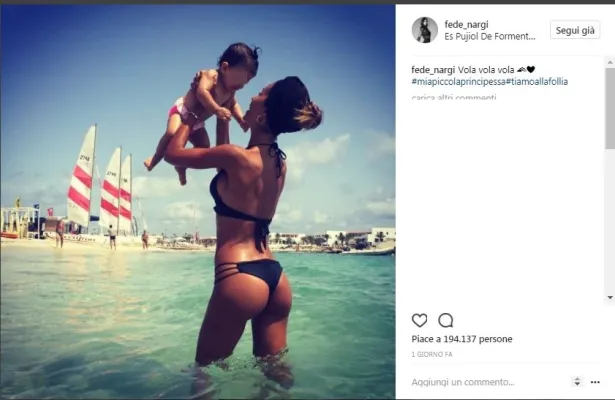Click the beach photo in the post
The width and height of the screenshot is (615, 400).
pyautogui.click(x=198, y=202)
